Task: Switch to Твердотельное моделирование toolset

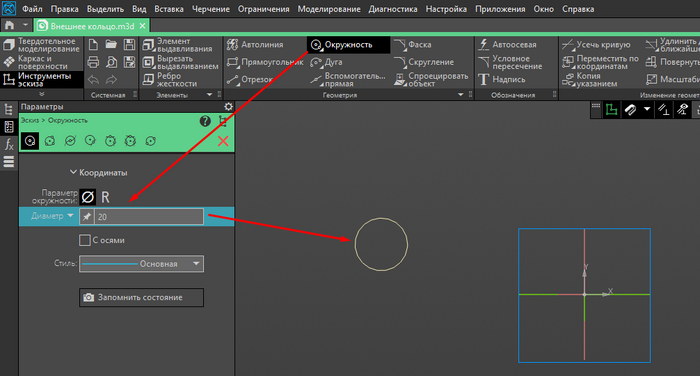Action: click(42, 45)
